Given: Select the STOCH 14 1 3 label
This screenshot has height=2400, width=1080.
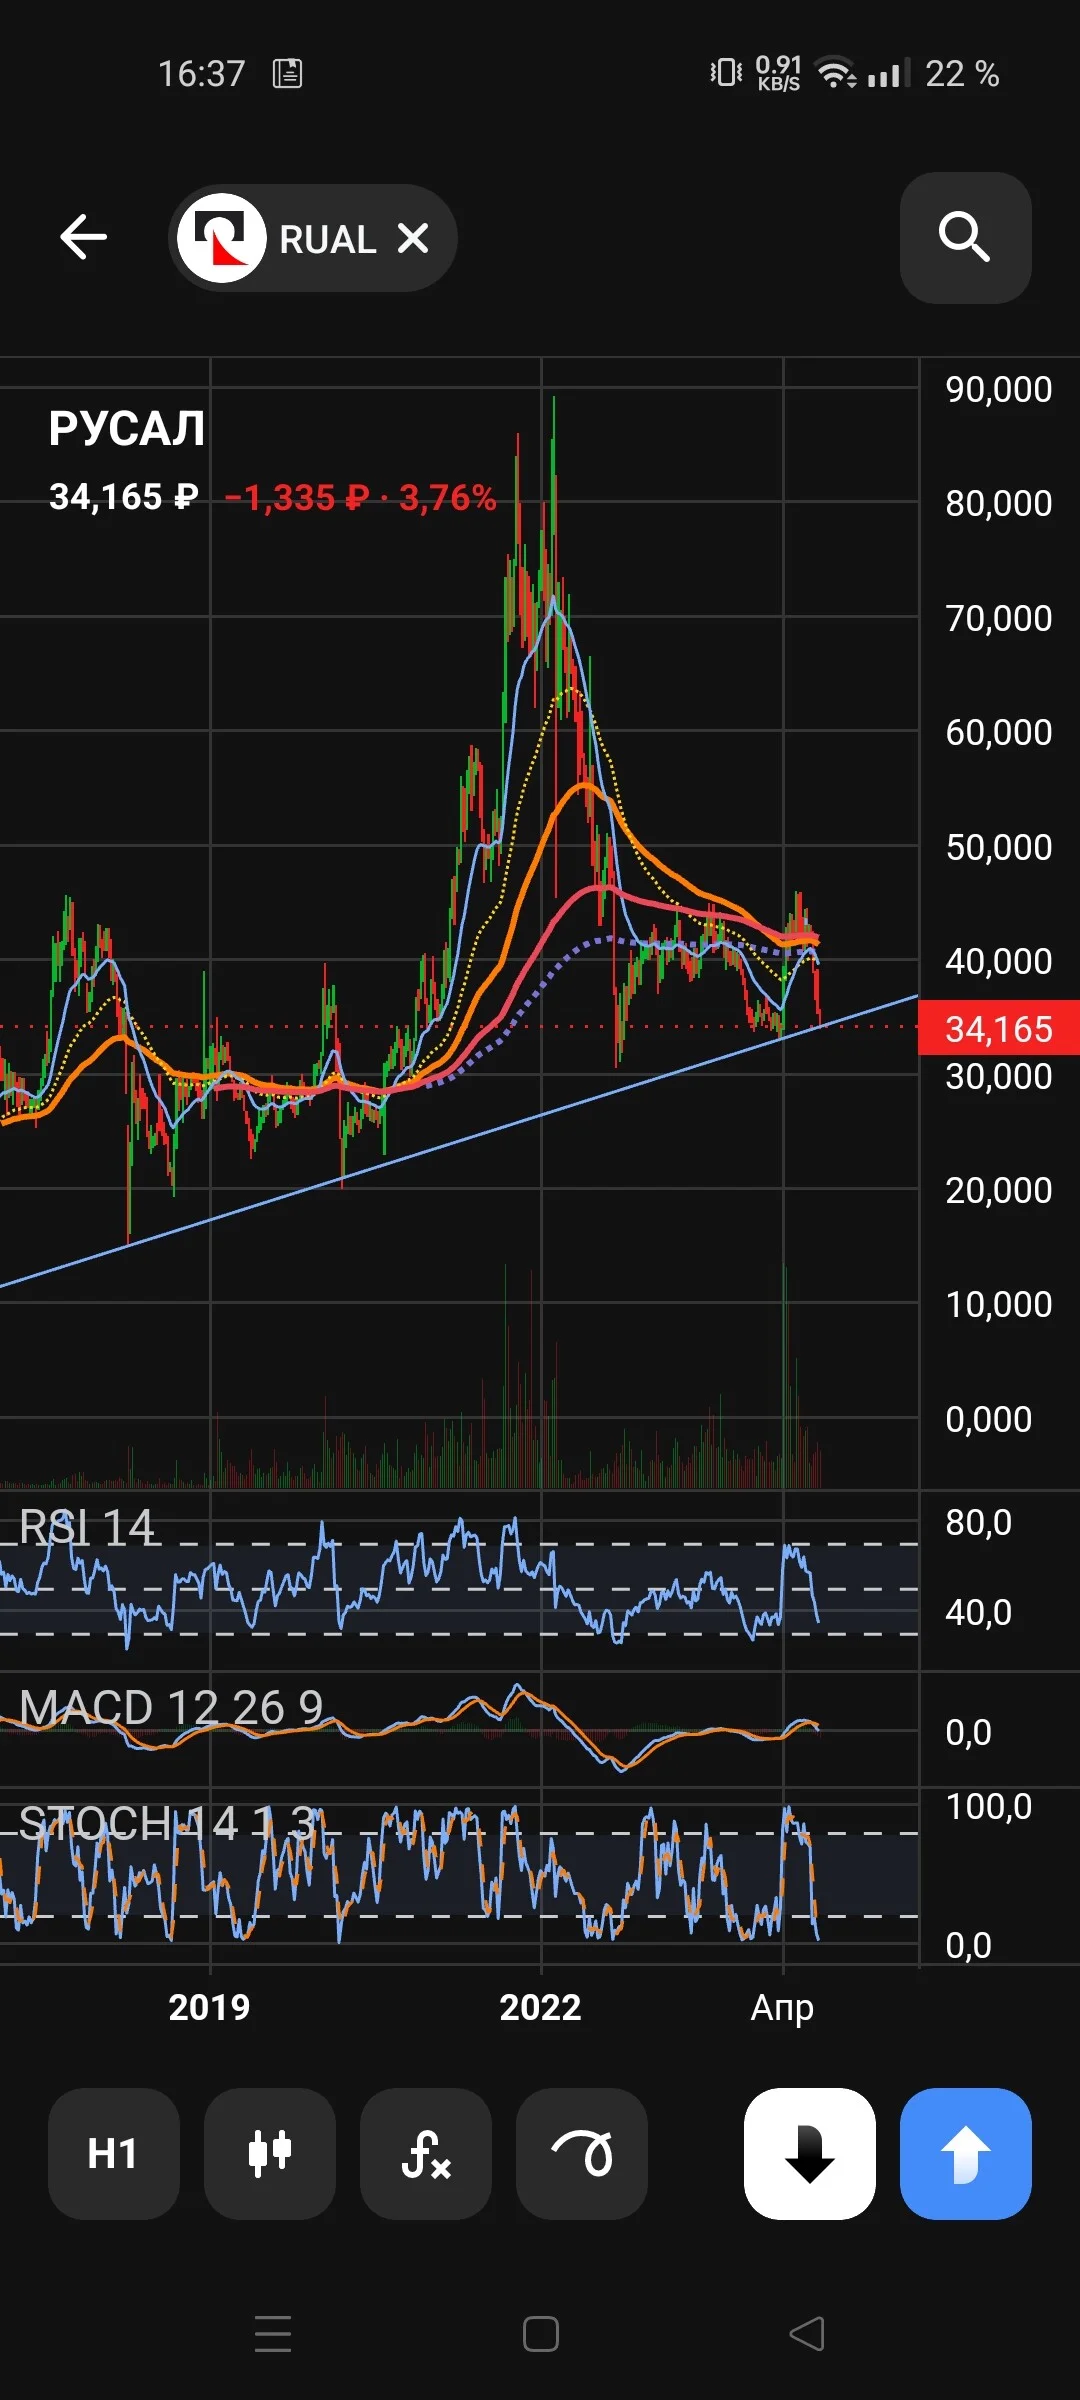Looking at the screenshot, I should [169, 1823].
